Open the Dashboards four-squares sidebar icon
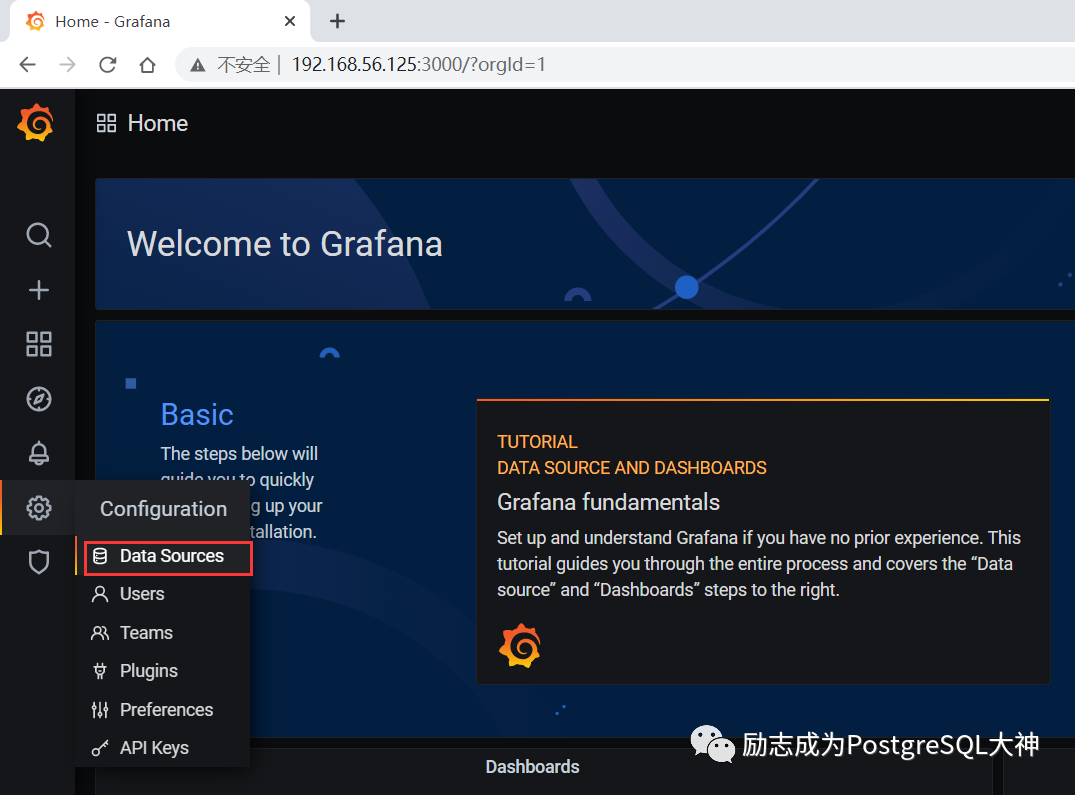The width and height of the screenshot is (1075, 795). pos(38,344)
